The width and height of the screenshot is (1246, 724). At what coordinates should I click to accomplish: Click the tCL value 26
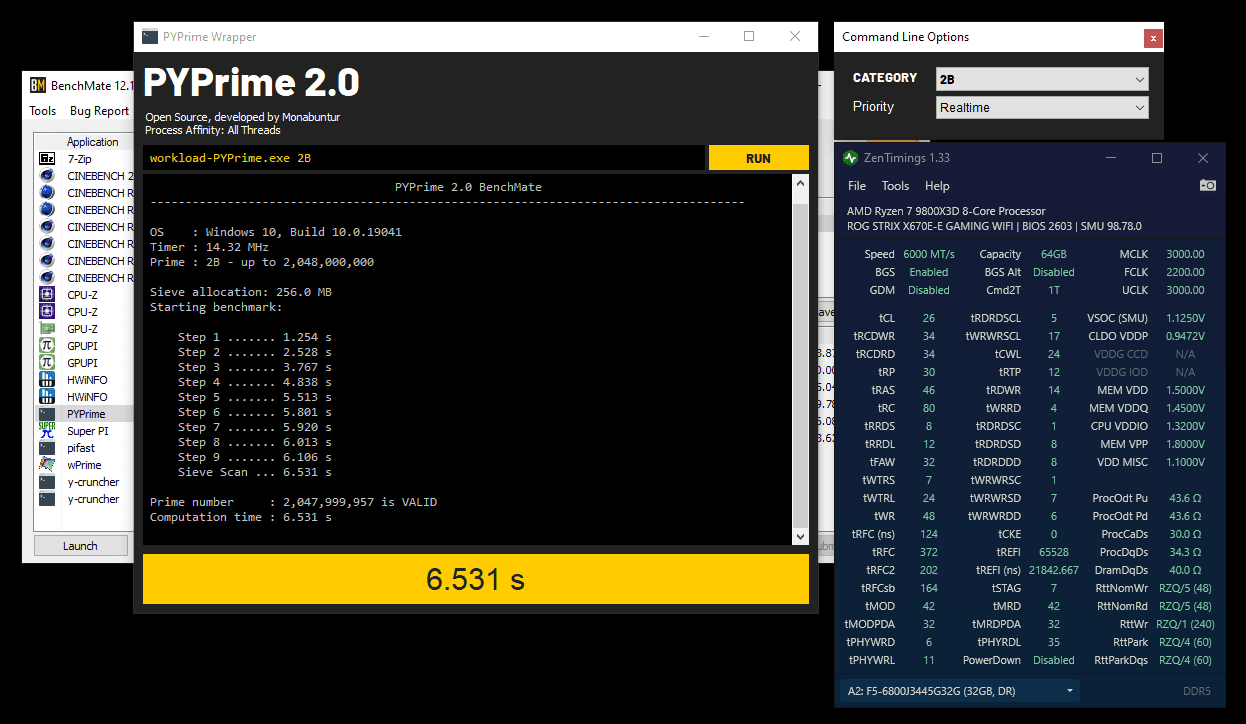coord(929,318)
